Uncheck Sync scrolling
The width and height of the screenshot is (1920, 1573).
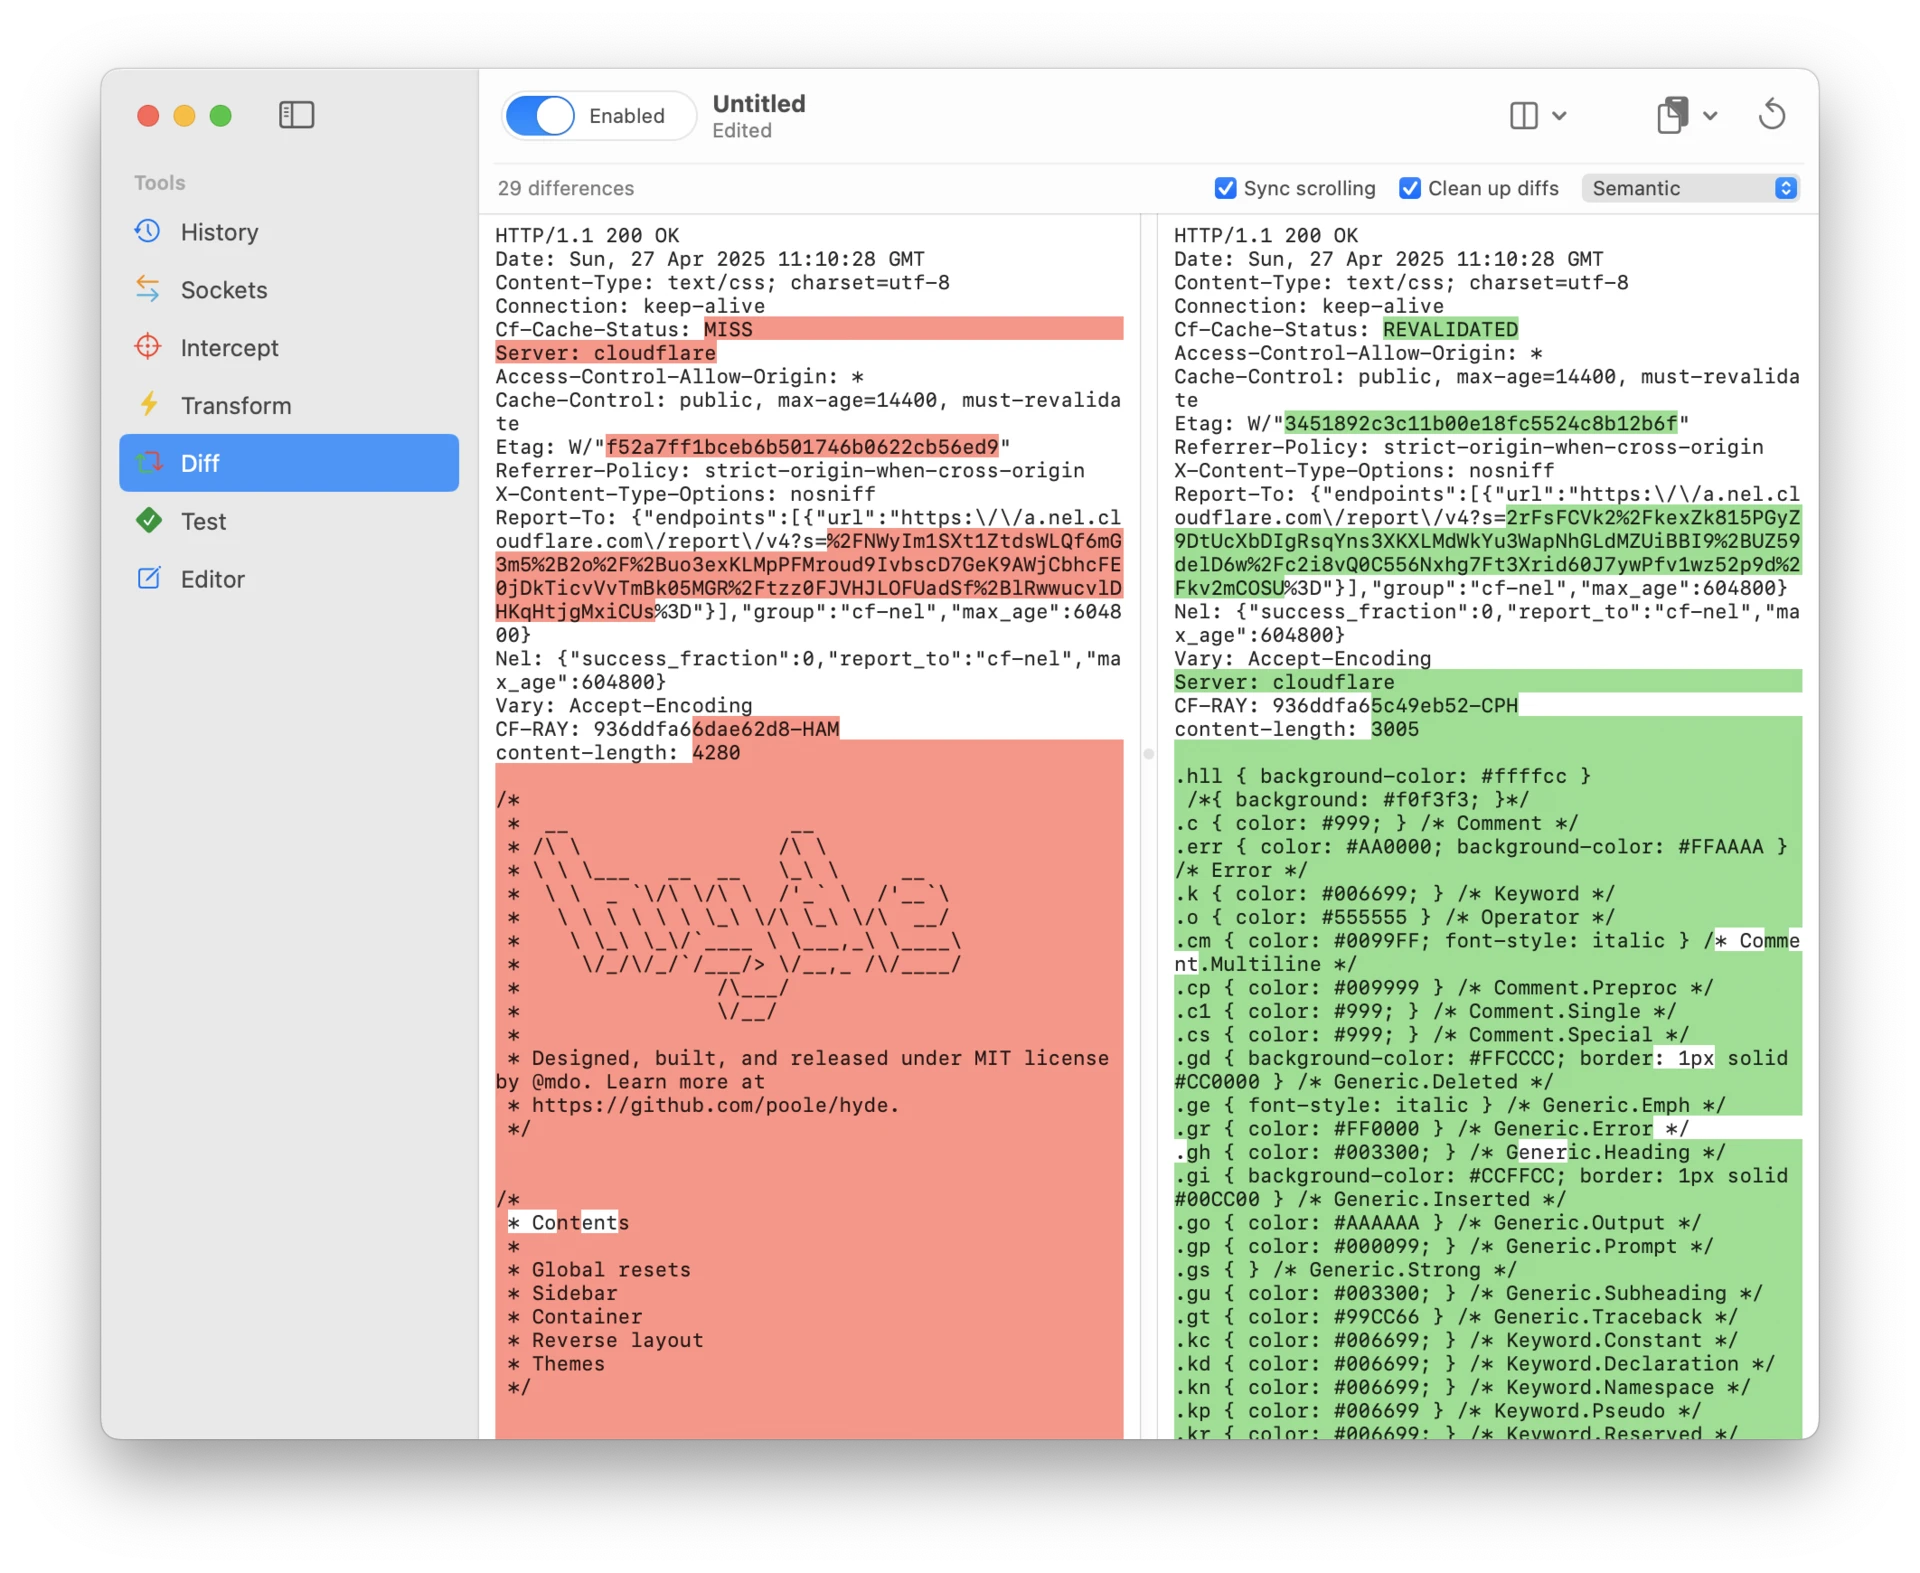(1225, 188)
